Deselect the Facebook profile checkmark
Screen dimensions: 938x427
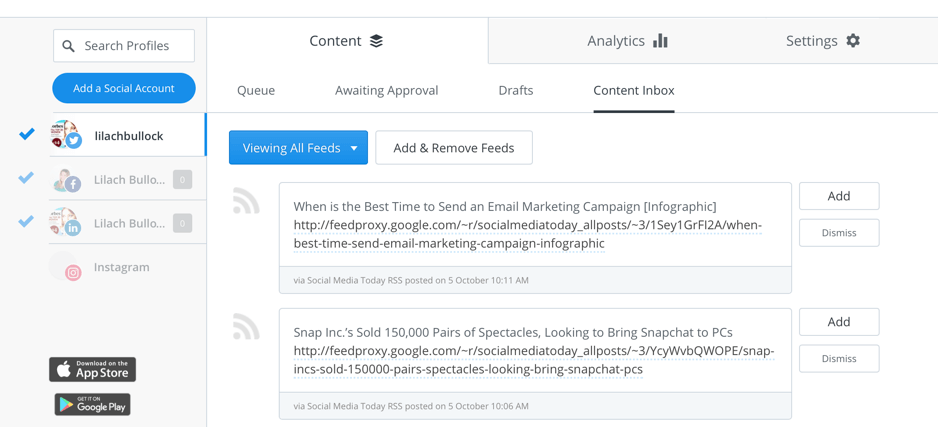27,178
